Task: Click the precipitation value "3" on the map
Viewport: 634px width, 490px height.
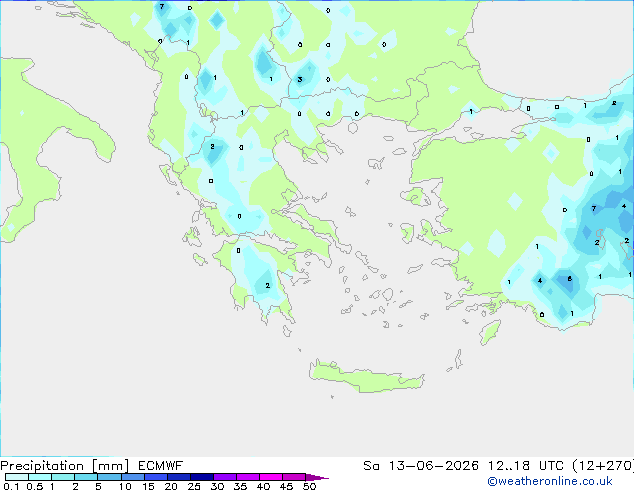Action: pos(300,79)
